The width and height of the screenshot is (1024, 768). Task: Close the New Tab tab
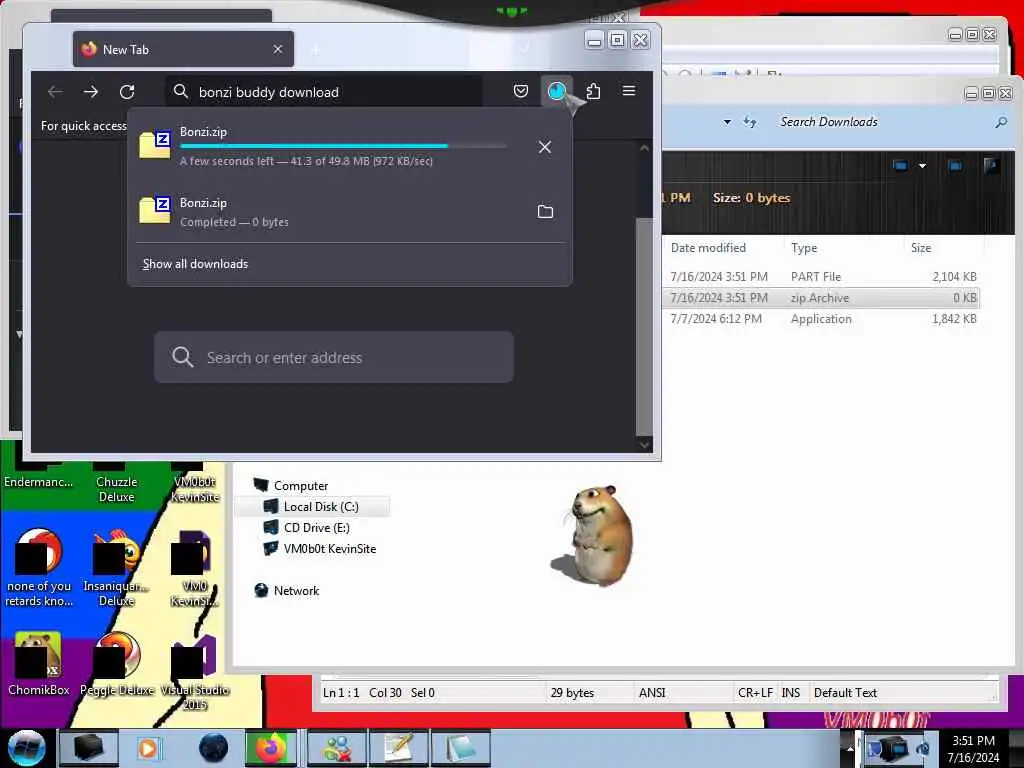click(x=278, y=49)
